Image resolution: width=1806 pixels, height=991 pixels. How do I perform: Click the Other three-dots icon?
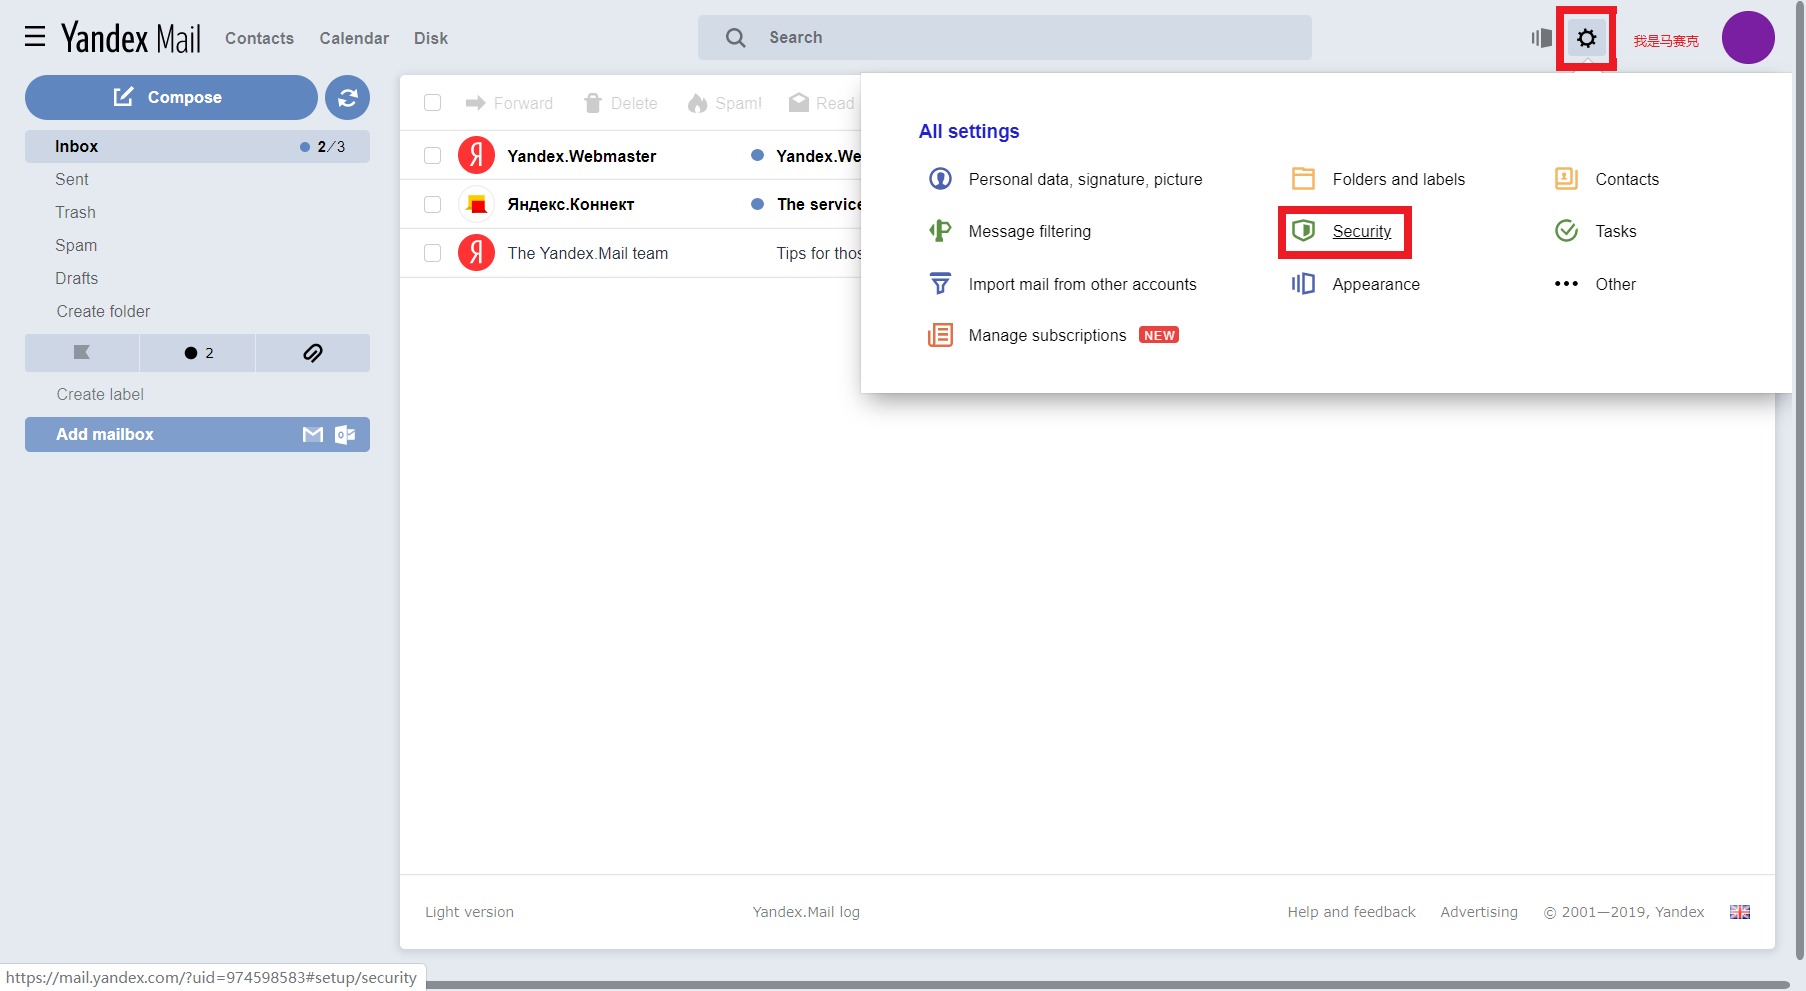click(x=1566, y=284)
